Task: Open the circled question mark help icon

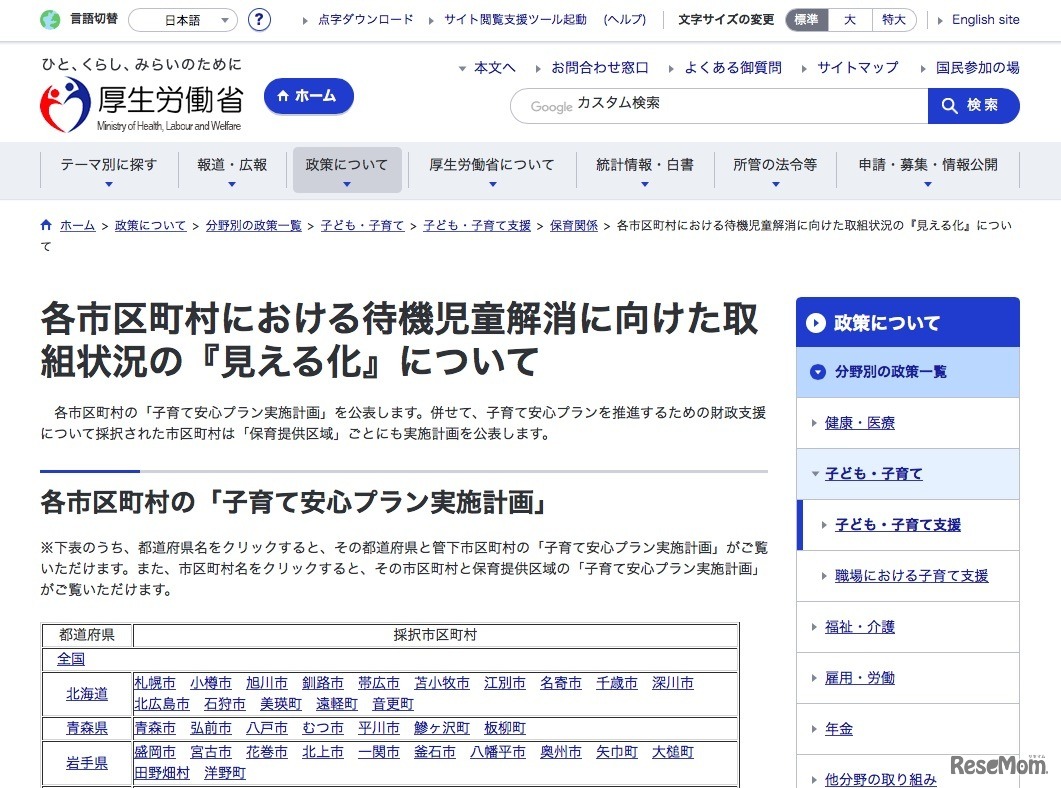Action: [x=259, y=20]
